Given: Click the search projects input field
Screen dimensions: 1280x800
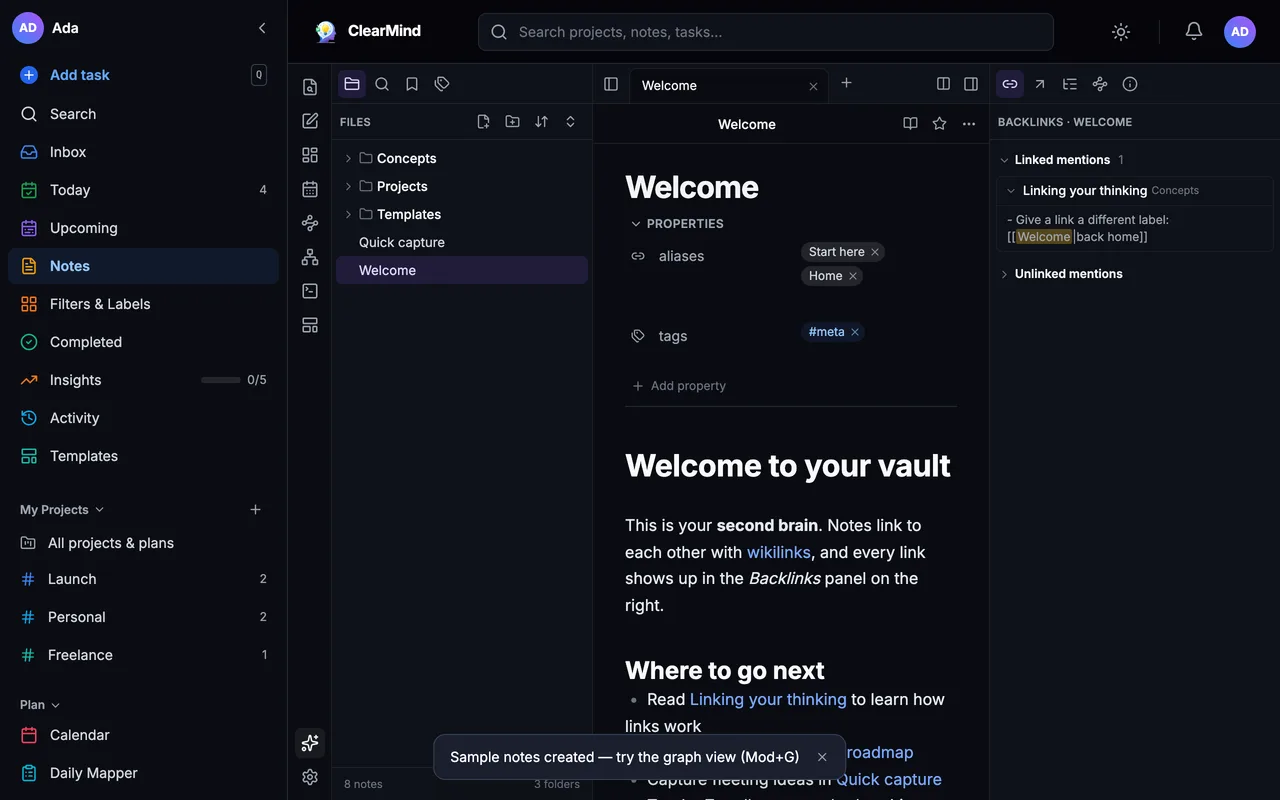Looking at the screenshot, I should 766,32.
